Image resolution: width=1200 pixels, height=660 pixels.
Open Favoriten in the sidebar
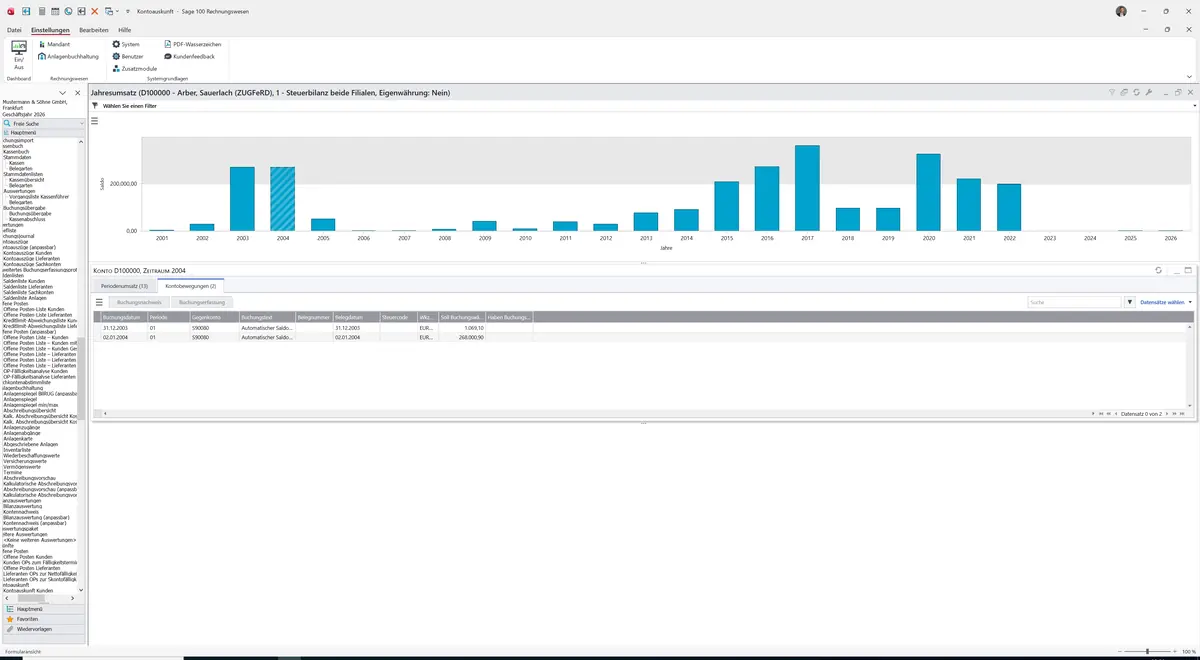click(44, 619)
